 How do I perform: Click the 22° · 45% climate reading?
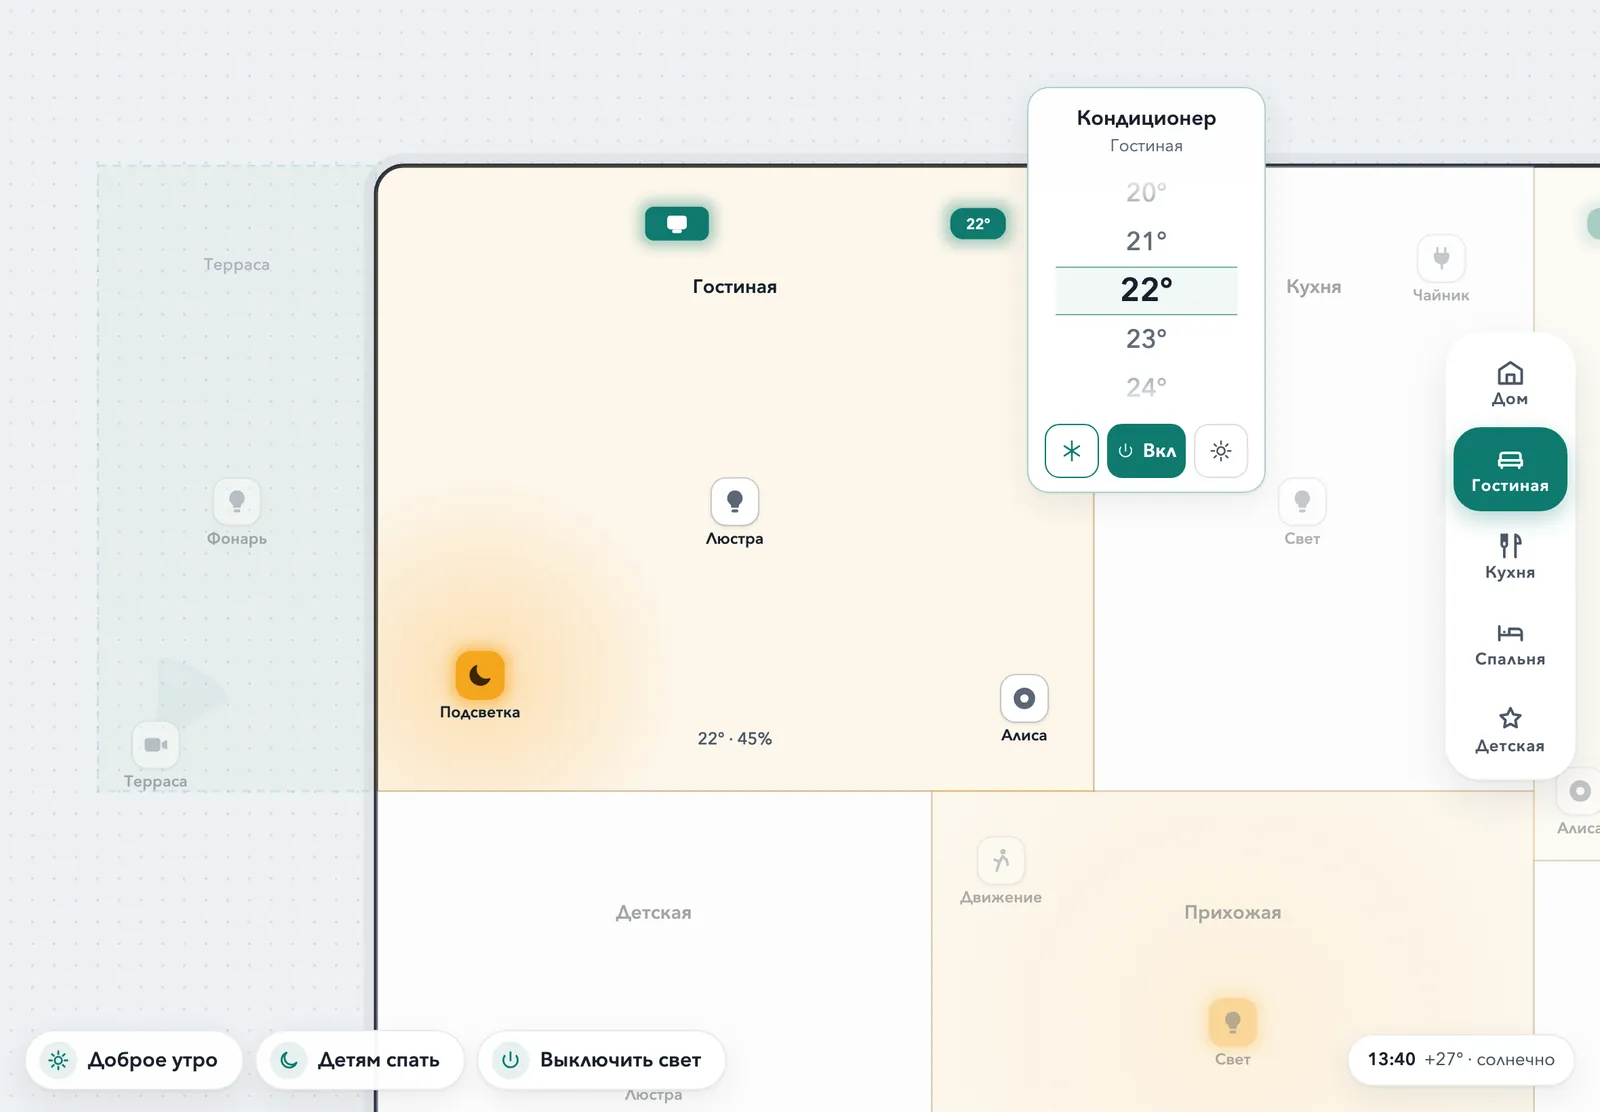(735, 739)
